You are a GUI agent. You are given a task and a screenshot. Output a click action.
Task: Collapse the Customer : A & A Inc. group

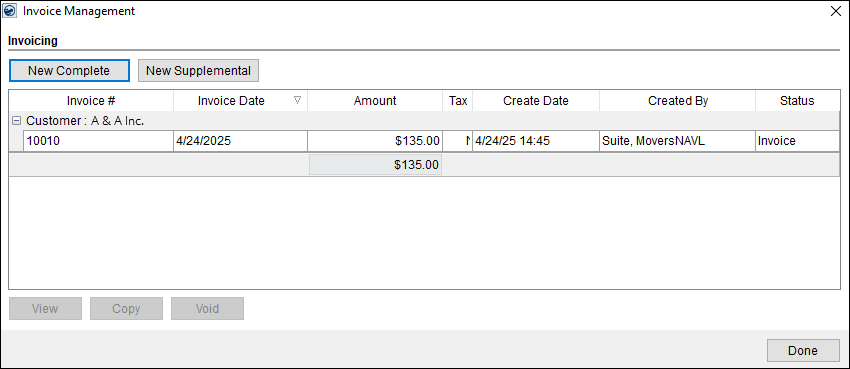tap(16, 121)
